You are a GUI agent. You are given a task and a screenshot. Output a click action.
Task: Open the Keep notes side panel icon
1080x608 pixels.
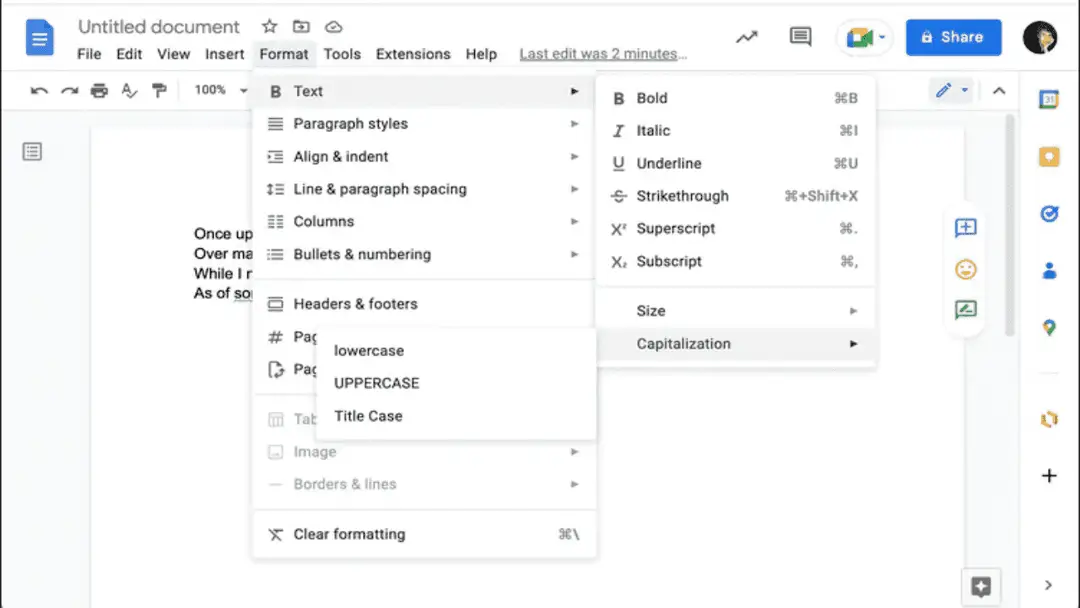click(x=1049, y=157)
